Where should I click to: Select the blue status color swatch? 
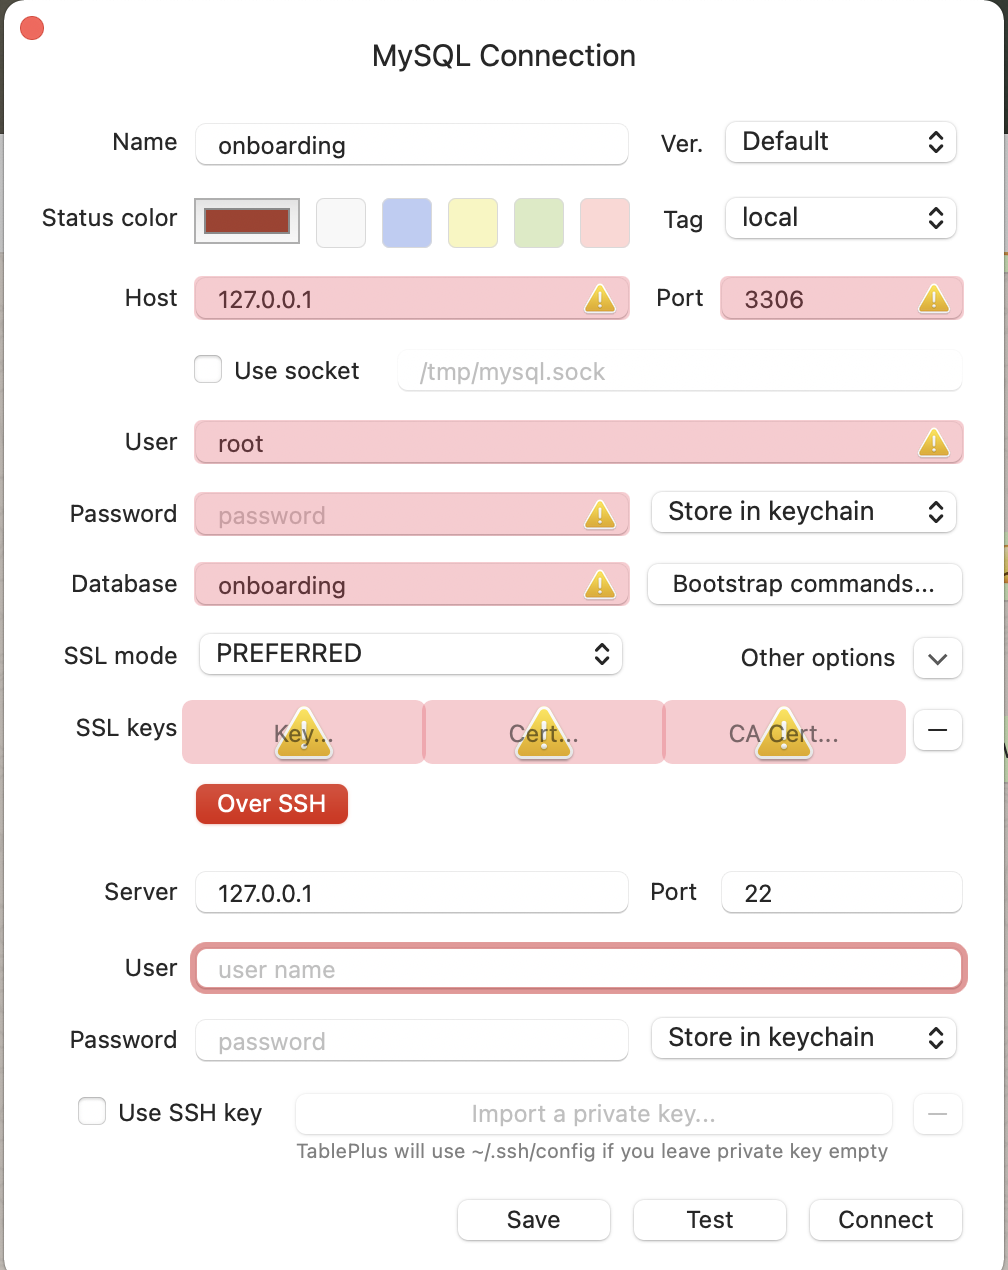point(407,222)
